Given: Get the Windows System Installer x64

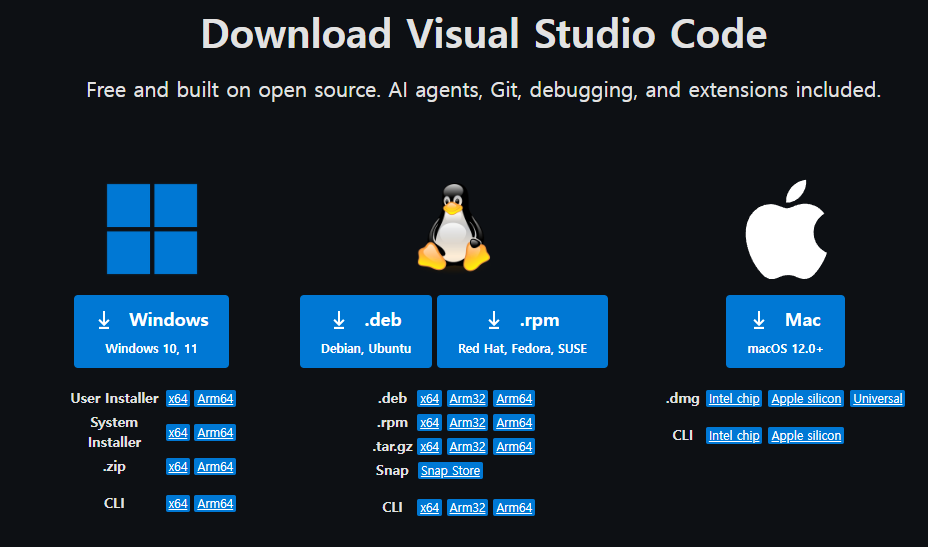Looking at the screenshot, I should (x=178, y=433).
